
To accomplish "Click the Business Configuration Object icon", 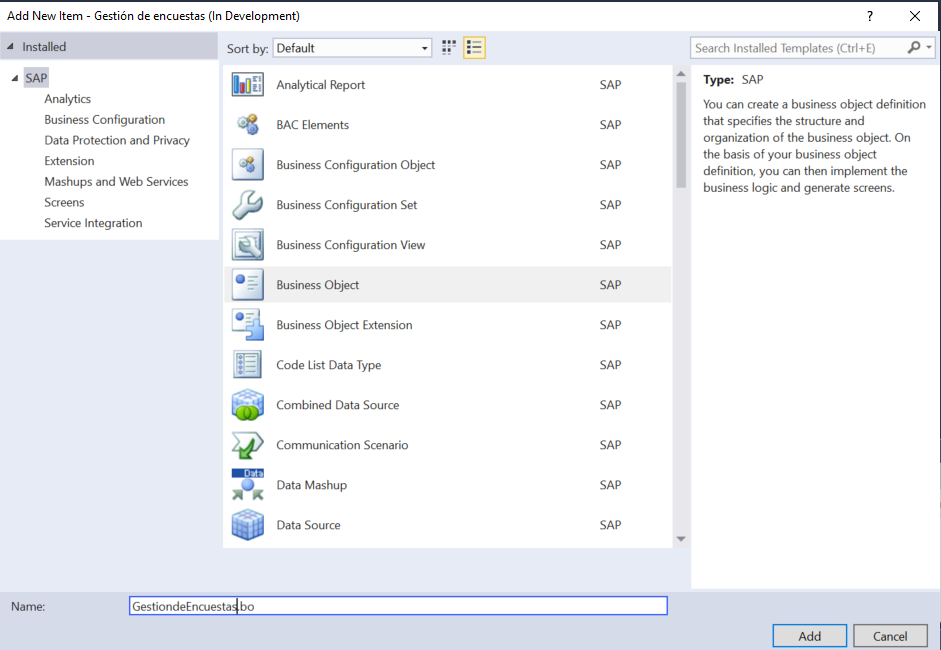I will pos(247,164).
